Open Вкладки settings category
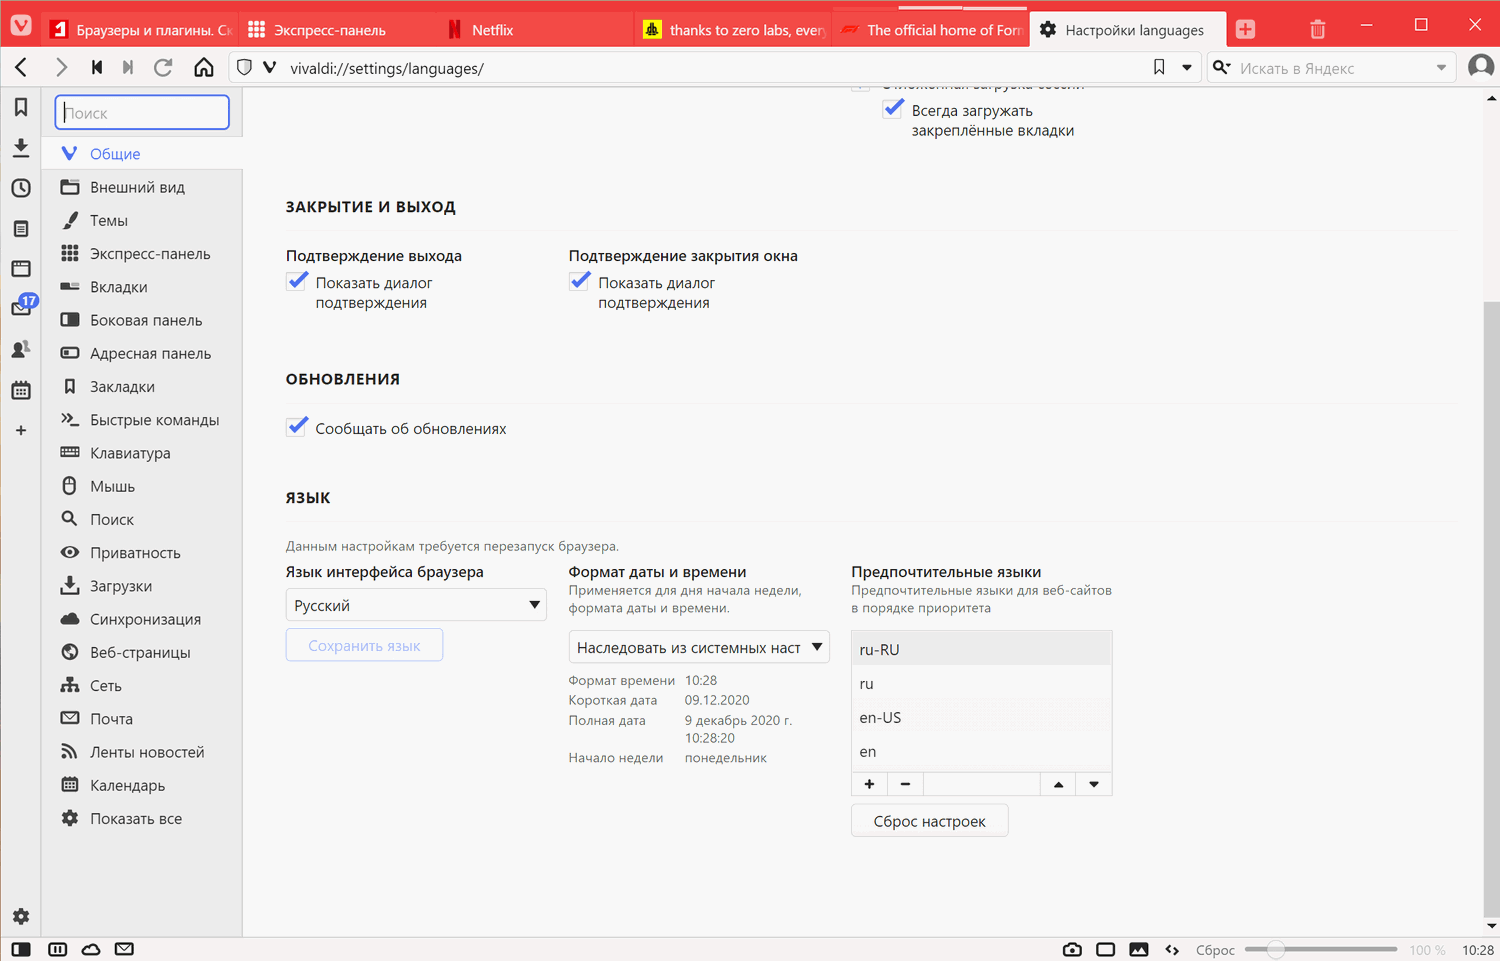1500x961 pixels. [142, 287]
